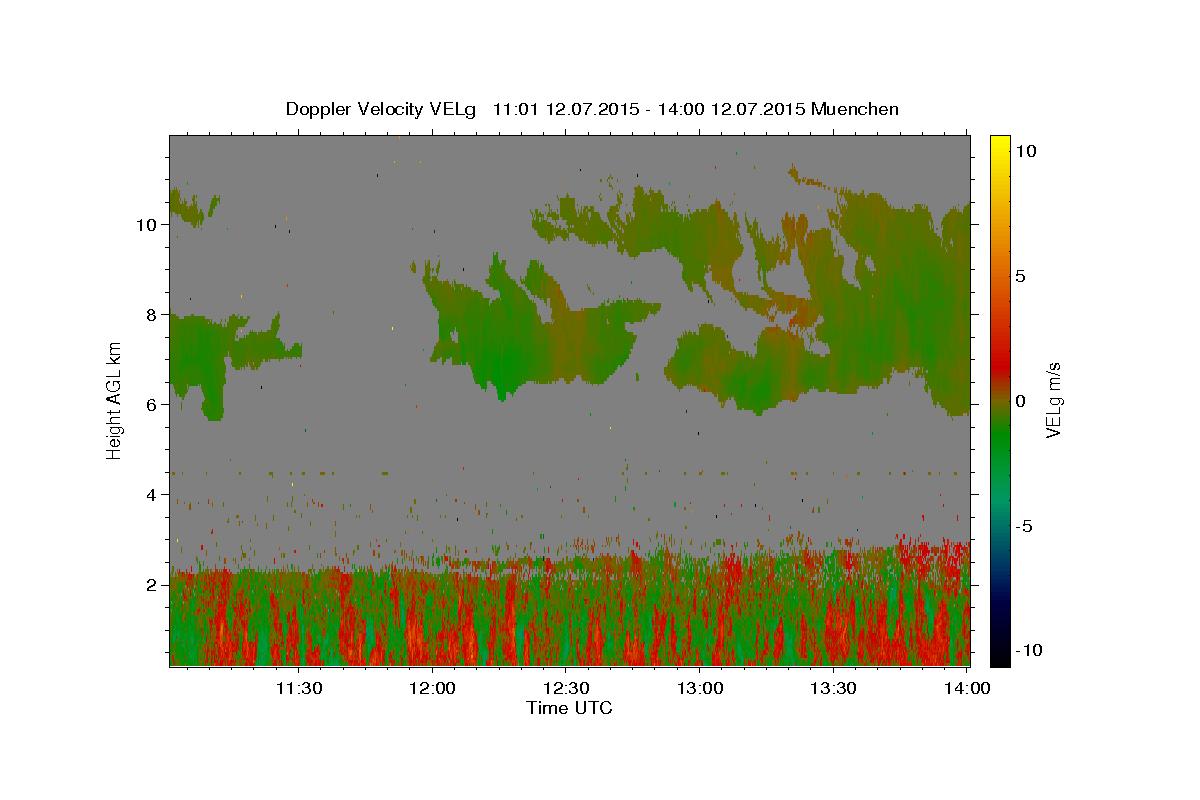Click the '14:00' time axis label
The image size is (1200, 800).
pos(966,688)
